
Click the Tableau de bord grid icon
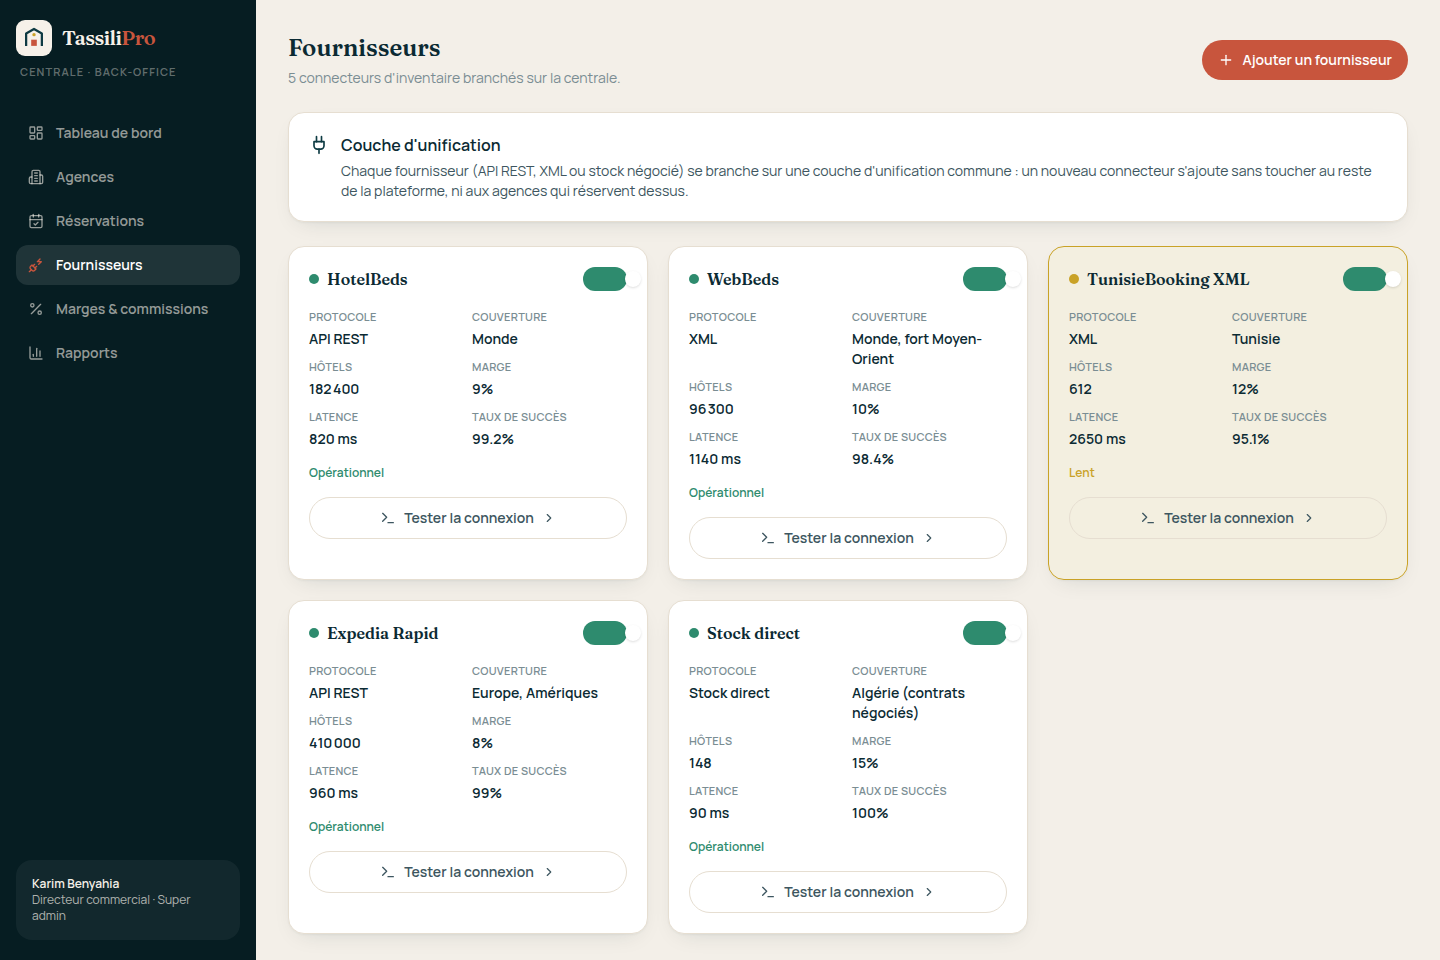[36, 133]
